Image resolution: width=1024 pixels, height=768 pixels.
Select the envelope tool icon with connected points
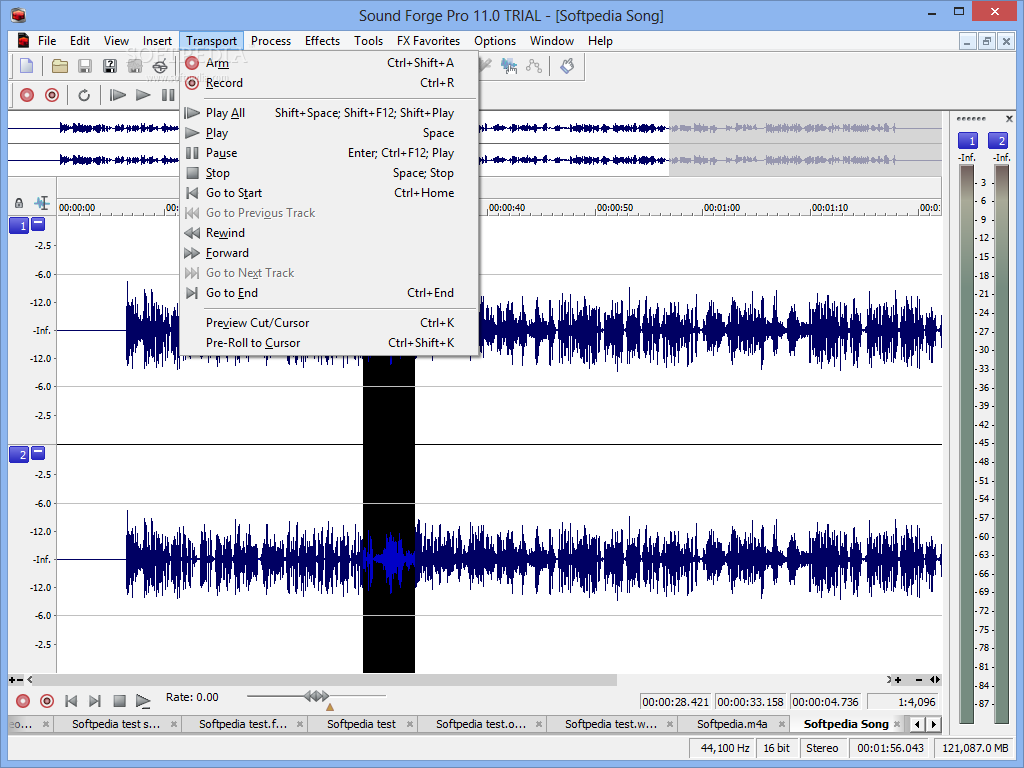click(x=534, y=66)
